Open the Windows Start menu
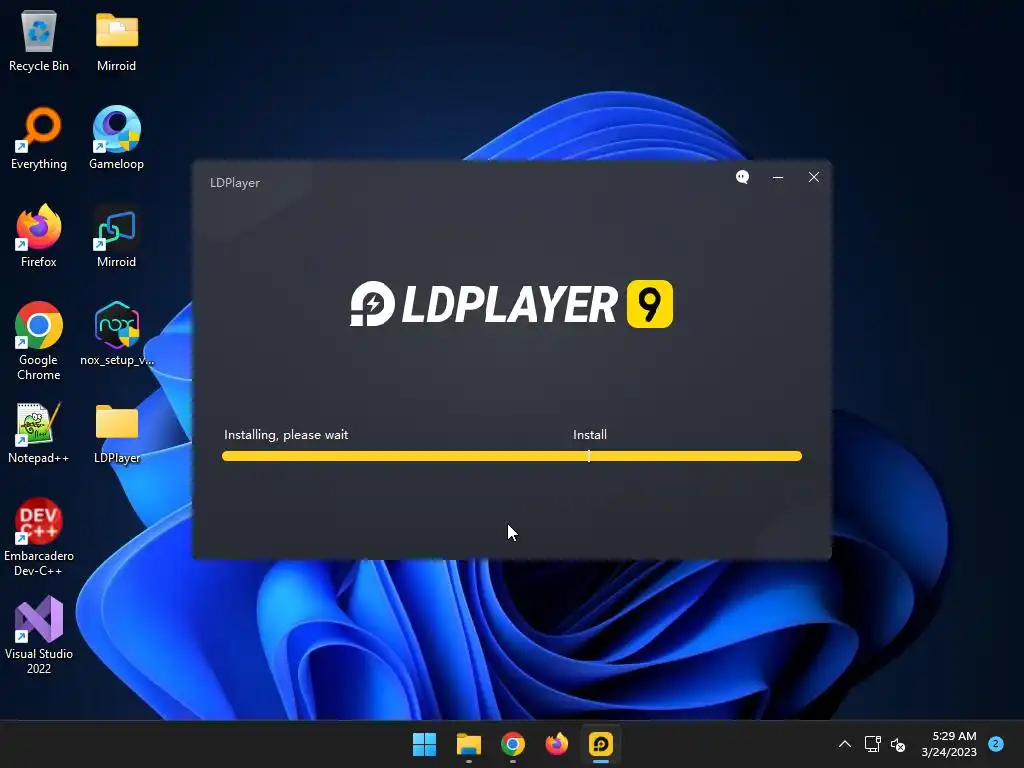This screenshot has height=768, width=1024. tap(424, 744)
